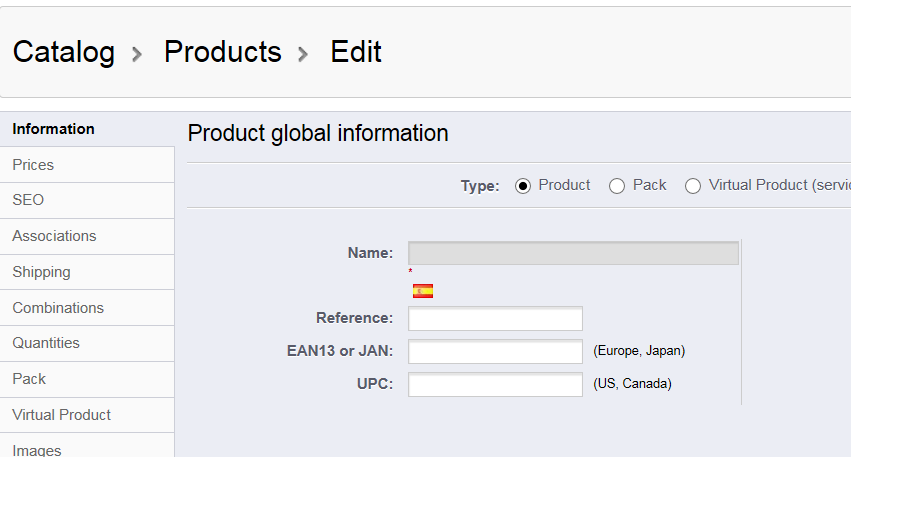
Task: Click the product Name input field
Action: [x=573, y=253]
